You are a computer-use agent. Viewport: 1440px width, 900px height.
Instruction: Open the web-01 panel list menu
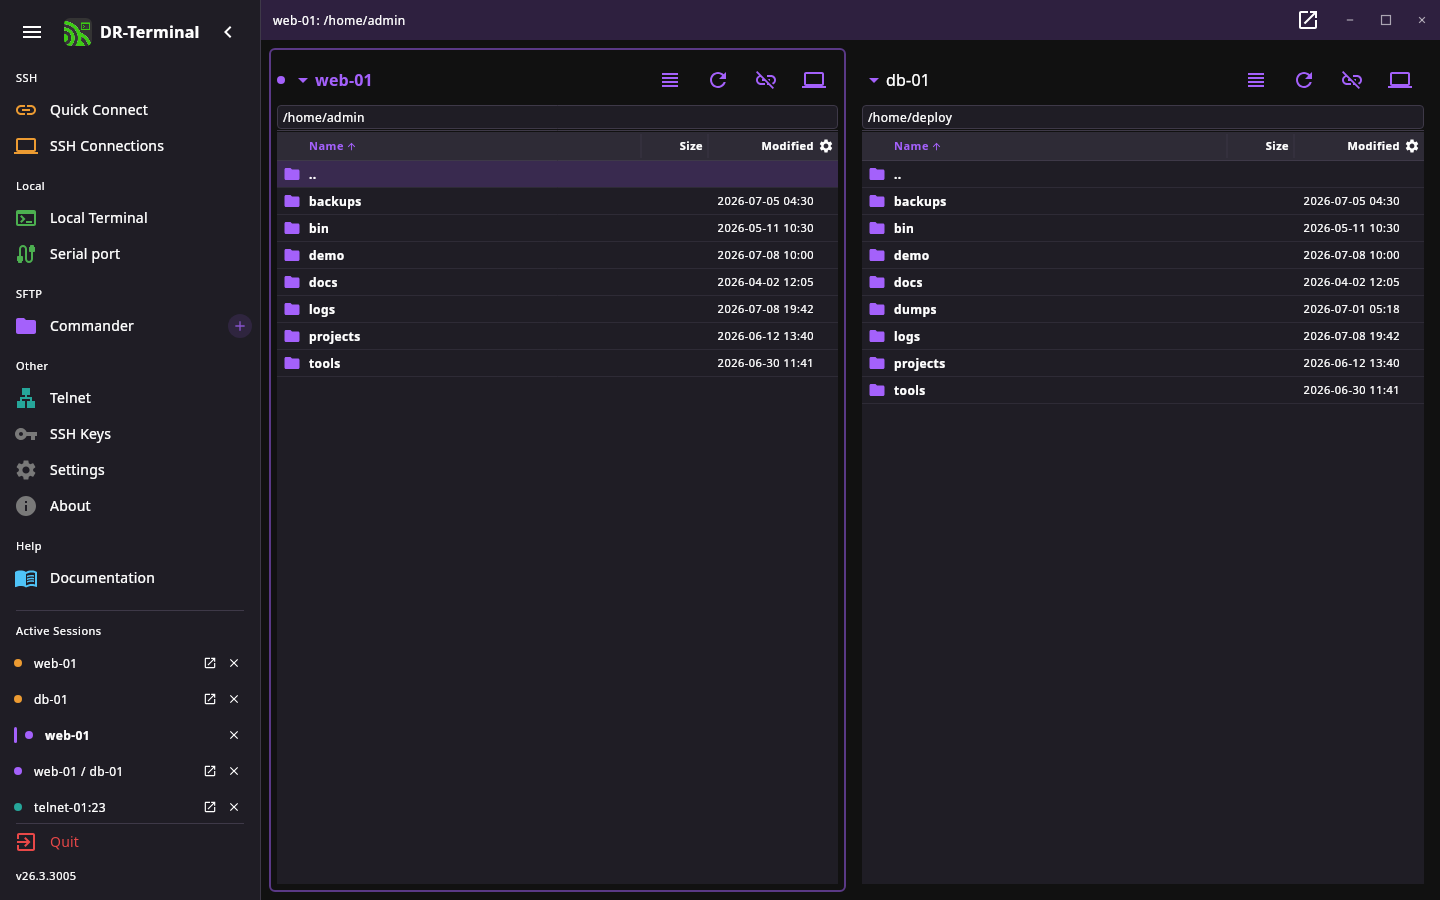[670, 80]
